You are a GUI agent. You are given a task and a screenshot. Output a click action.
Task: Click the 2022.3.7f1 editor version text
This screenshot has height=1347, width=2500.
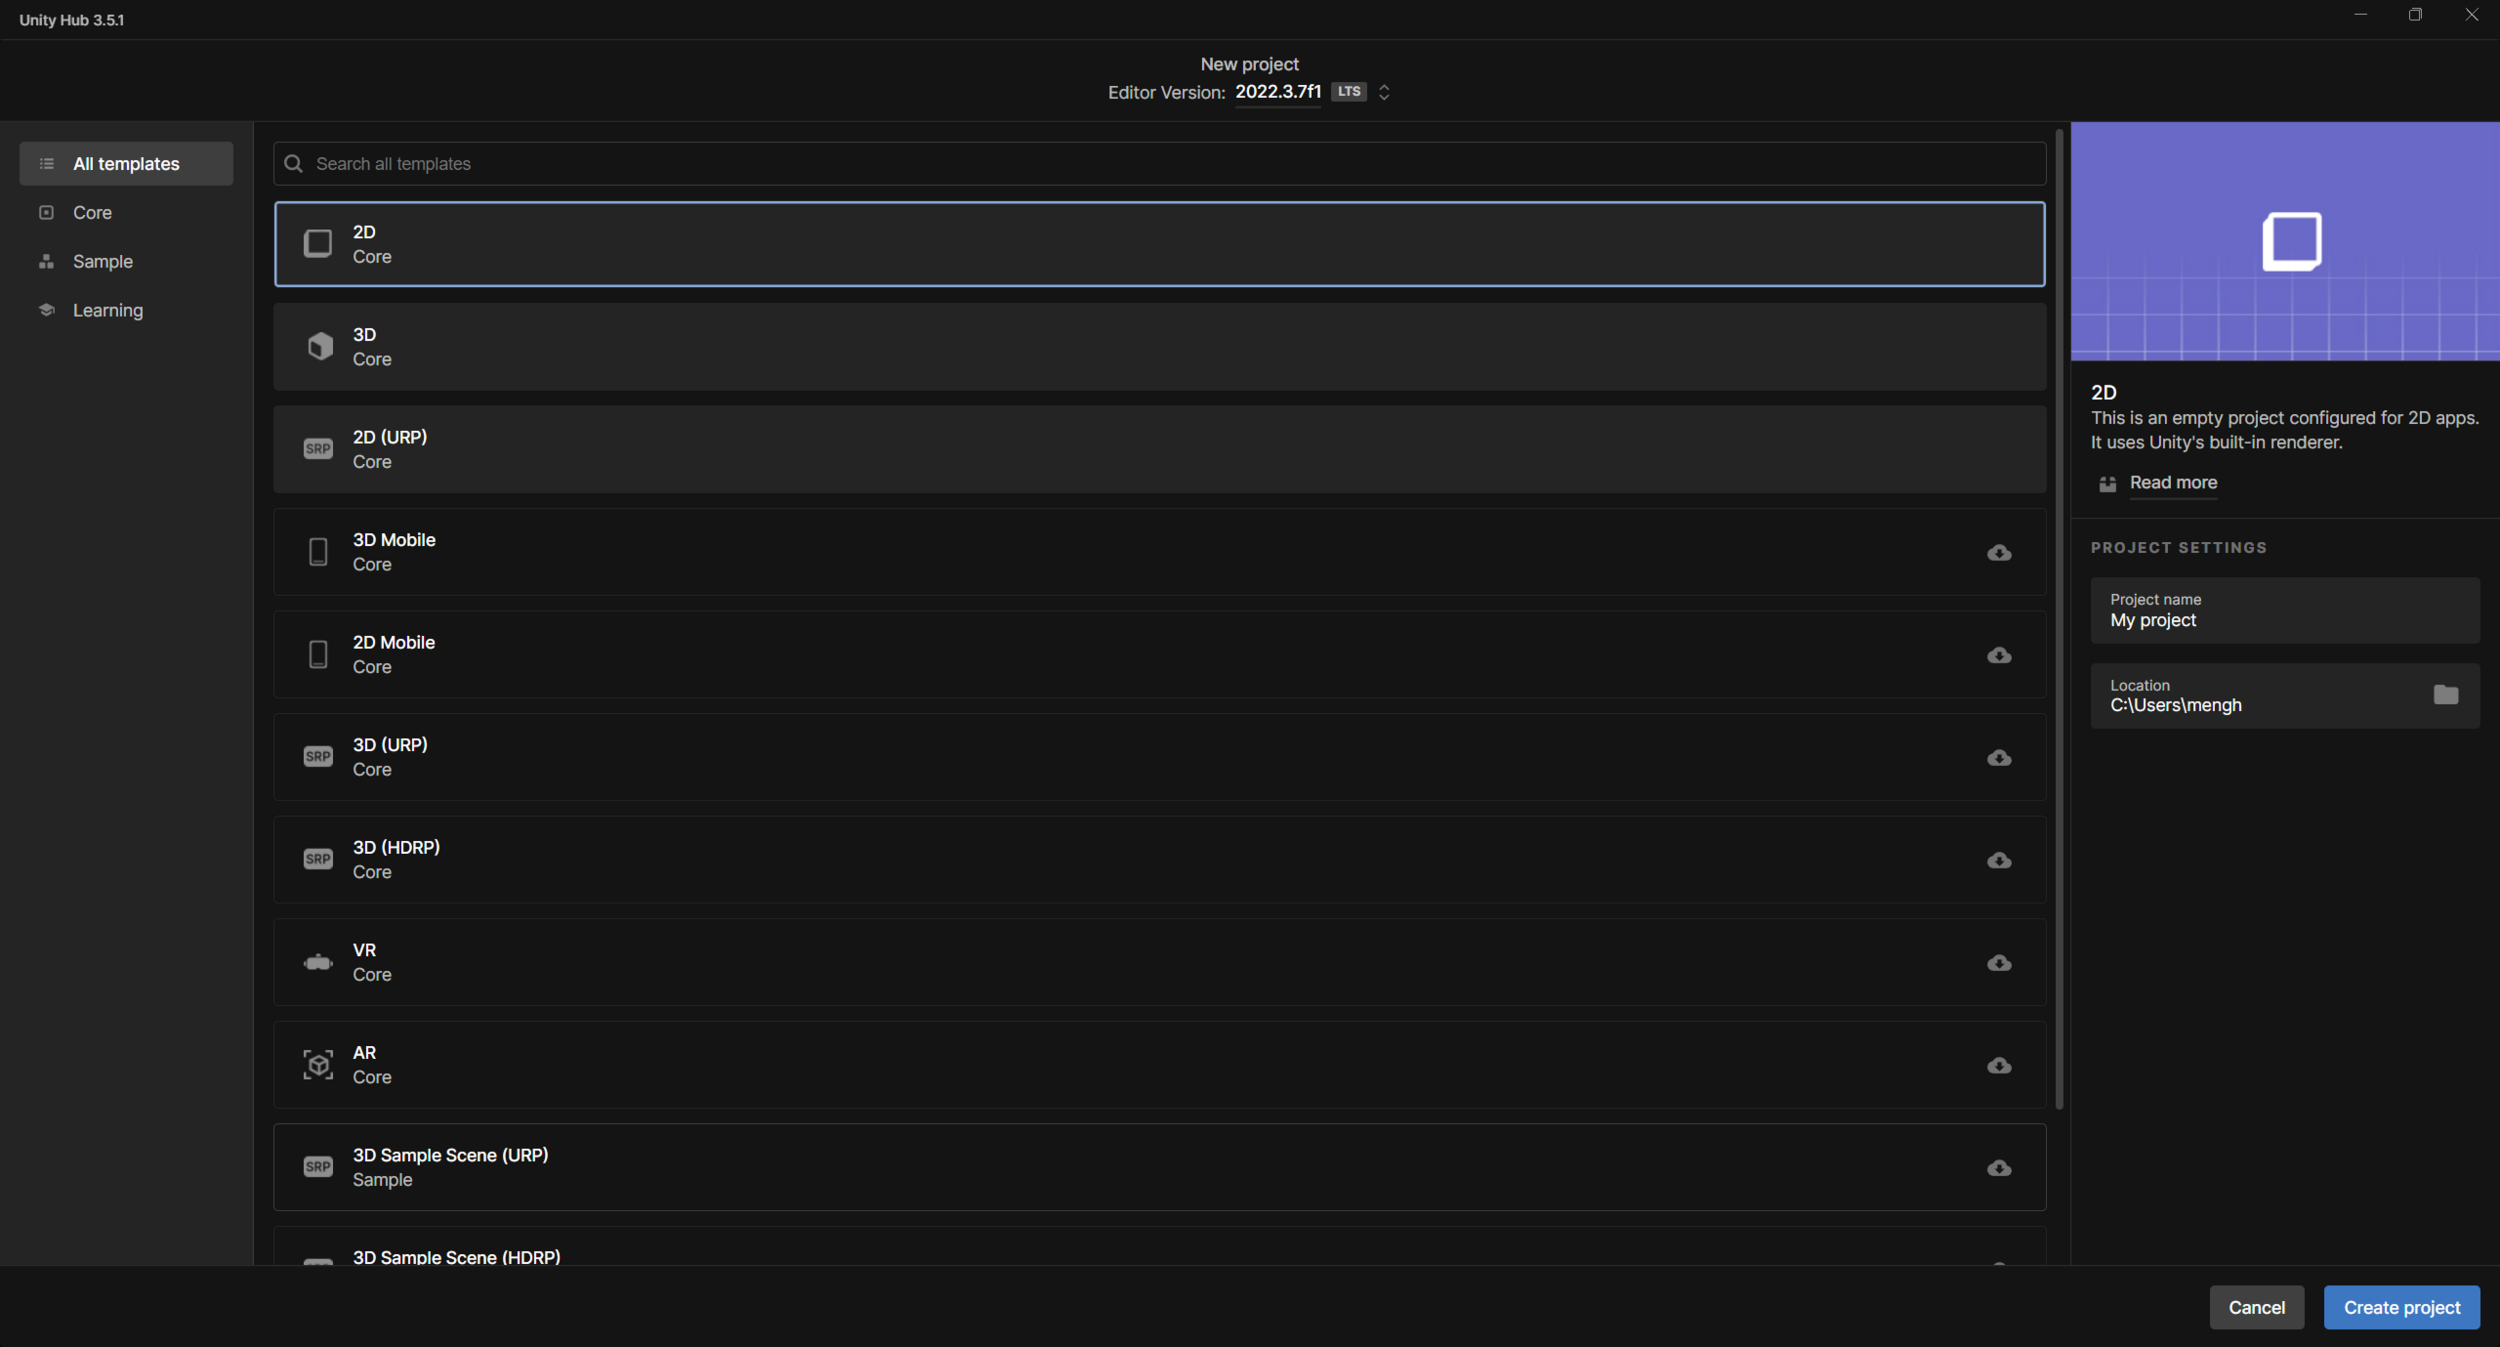pyautogui.click(x=1277, y=92)
